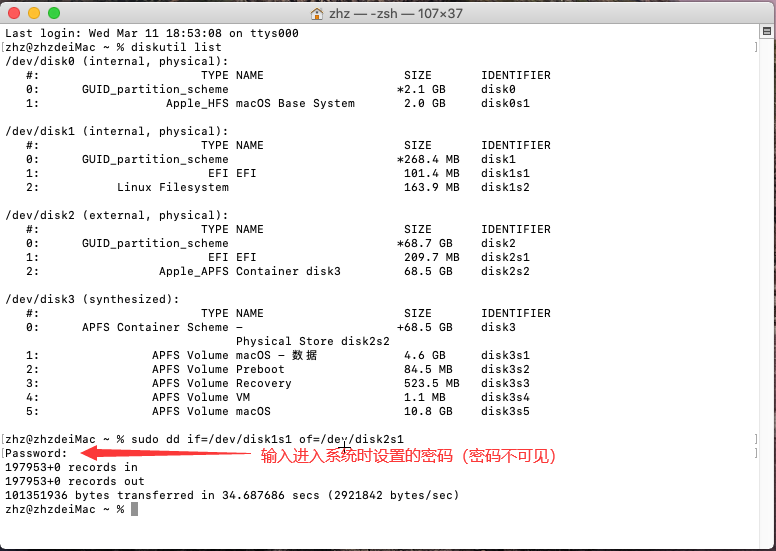
Task: Click the home folder icon in title bar
Action: 317,14
